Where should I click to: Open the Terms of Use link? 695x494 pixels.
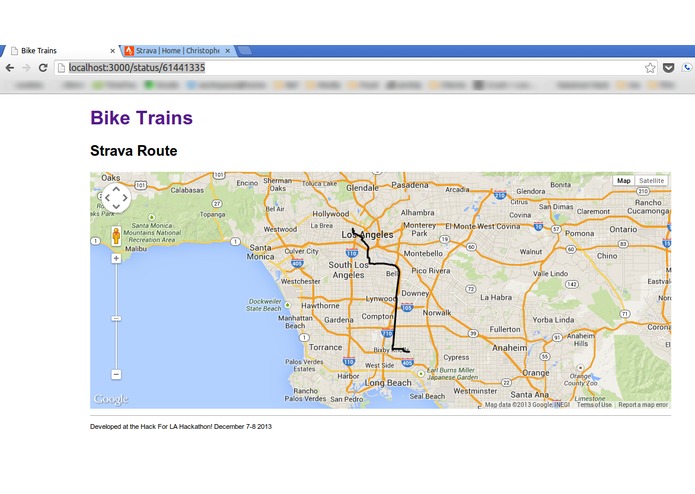click(594, 405)
